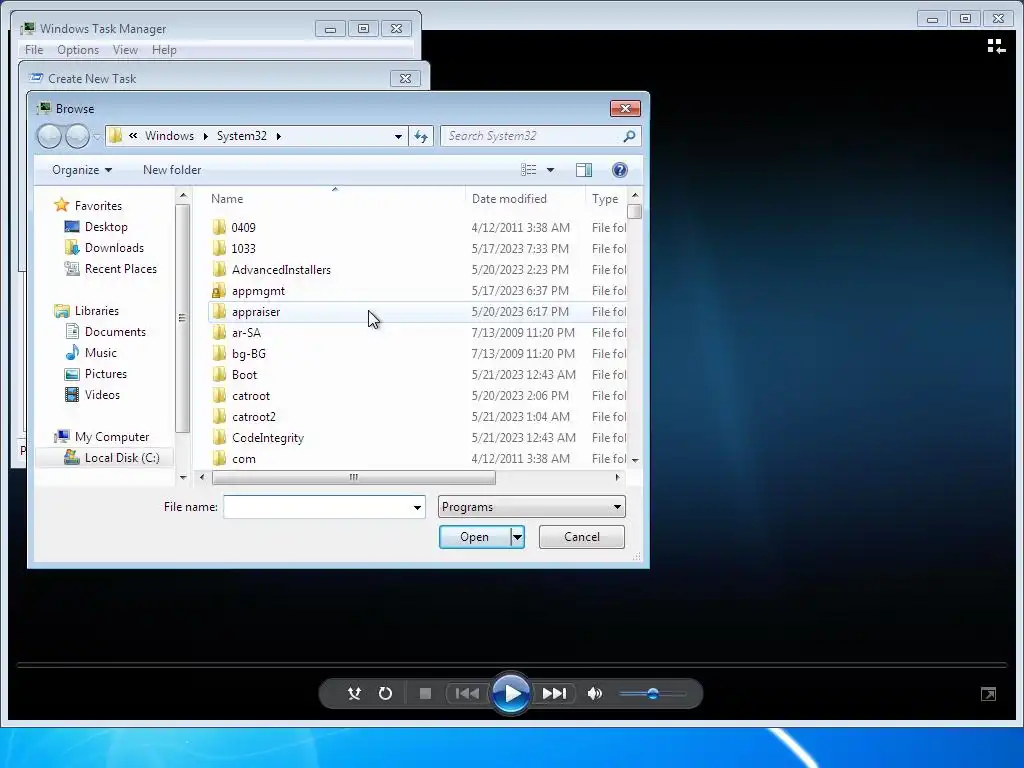The width and height of the screenshot is (1024, 768).
Task: Switch media player to library view
Action: (x=996, y=46)
